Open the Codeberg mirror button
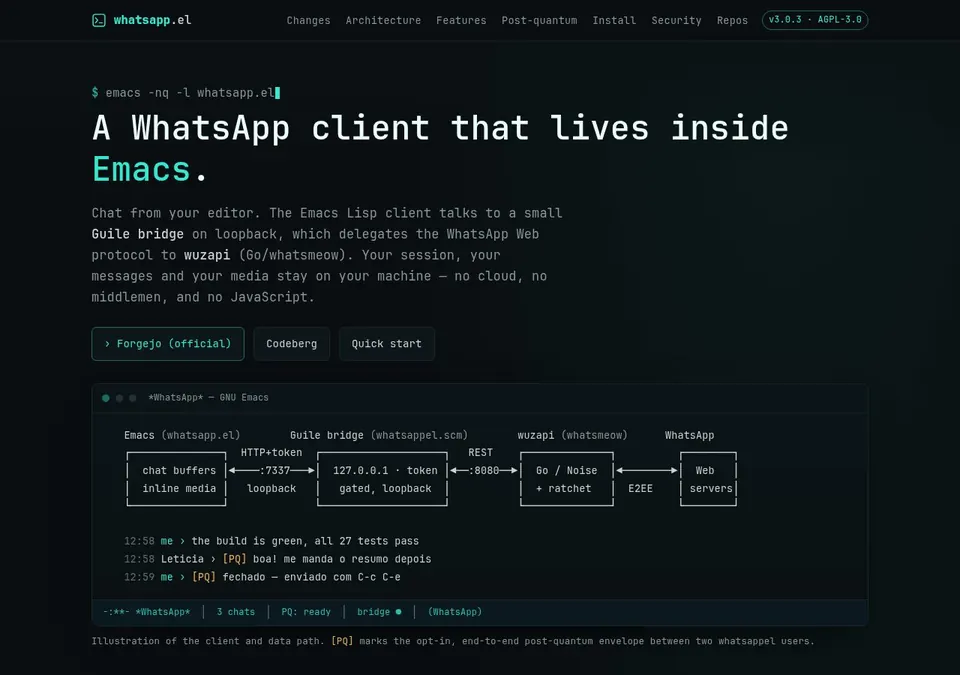 (291, 344)
